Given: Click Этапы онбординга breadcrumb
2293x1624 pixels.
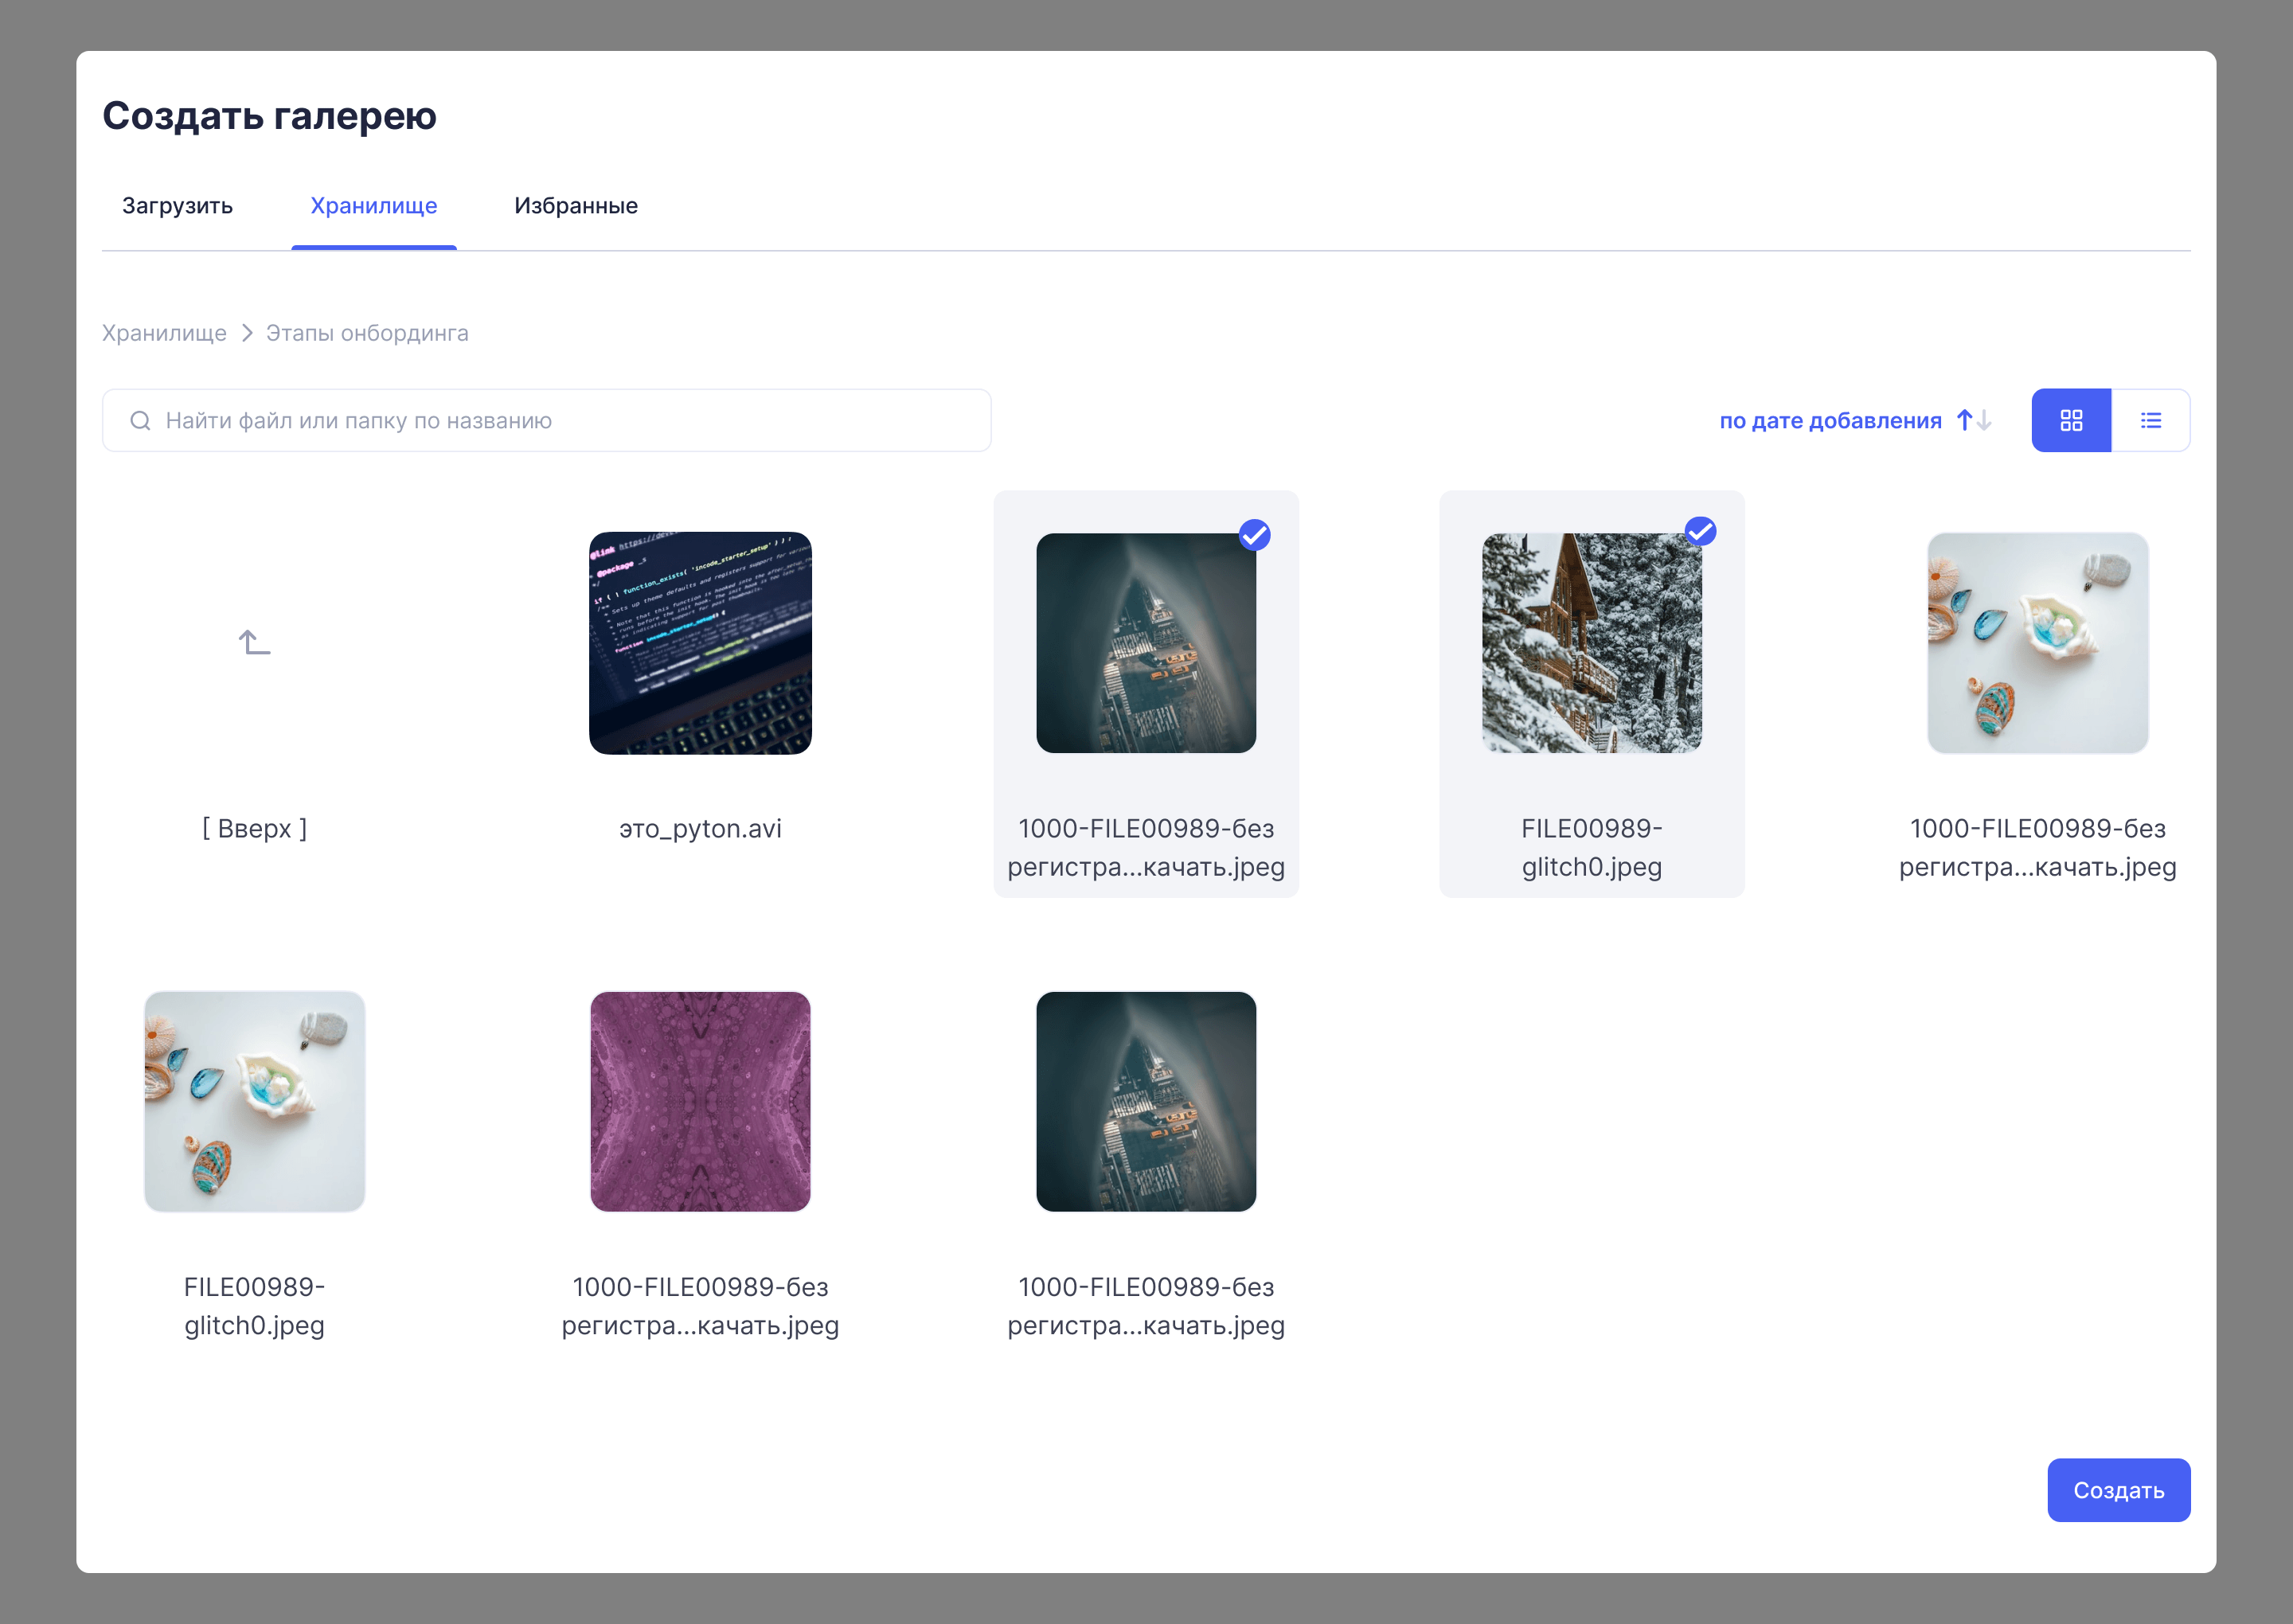Looking at the screenshot, I should [x=367, y=333].
